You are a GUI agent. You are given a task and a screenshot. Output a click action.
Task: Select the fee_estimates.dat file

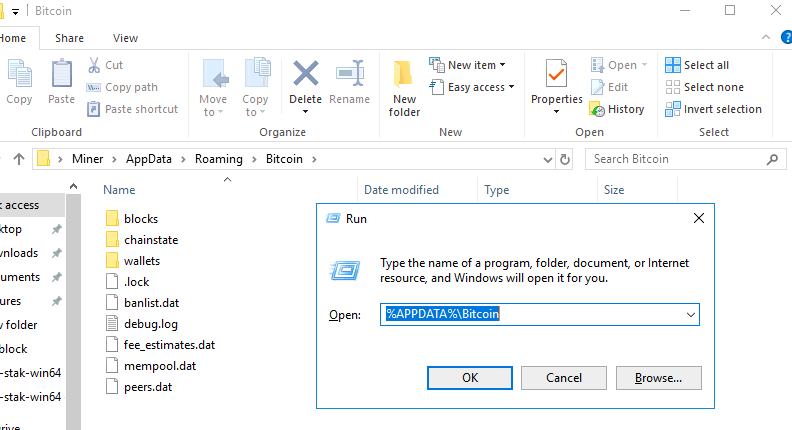[161, 345]
